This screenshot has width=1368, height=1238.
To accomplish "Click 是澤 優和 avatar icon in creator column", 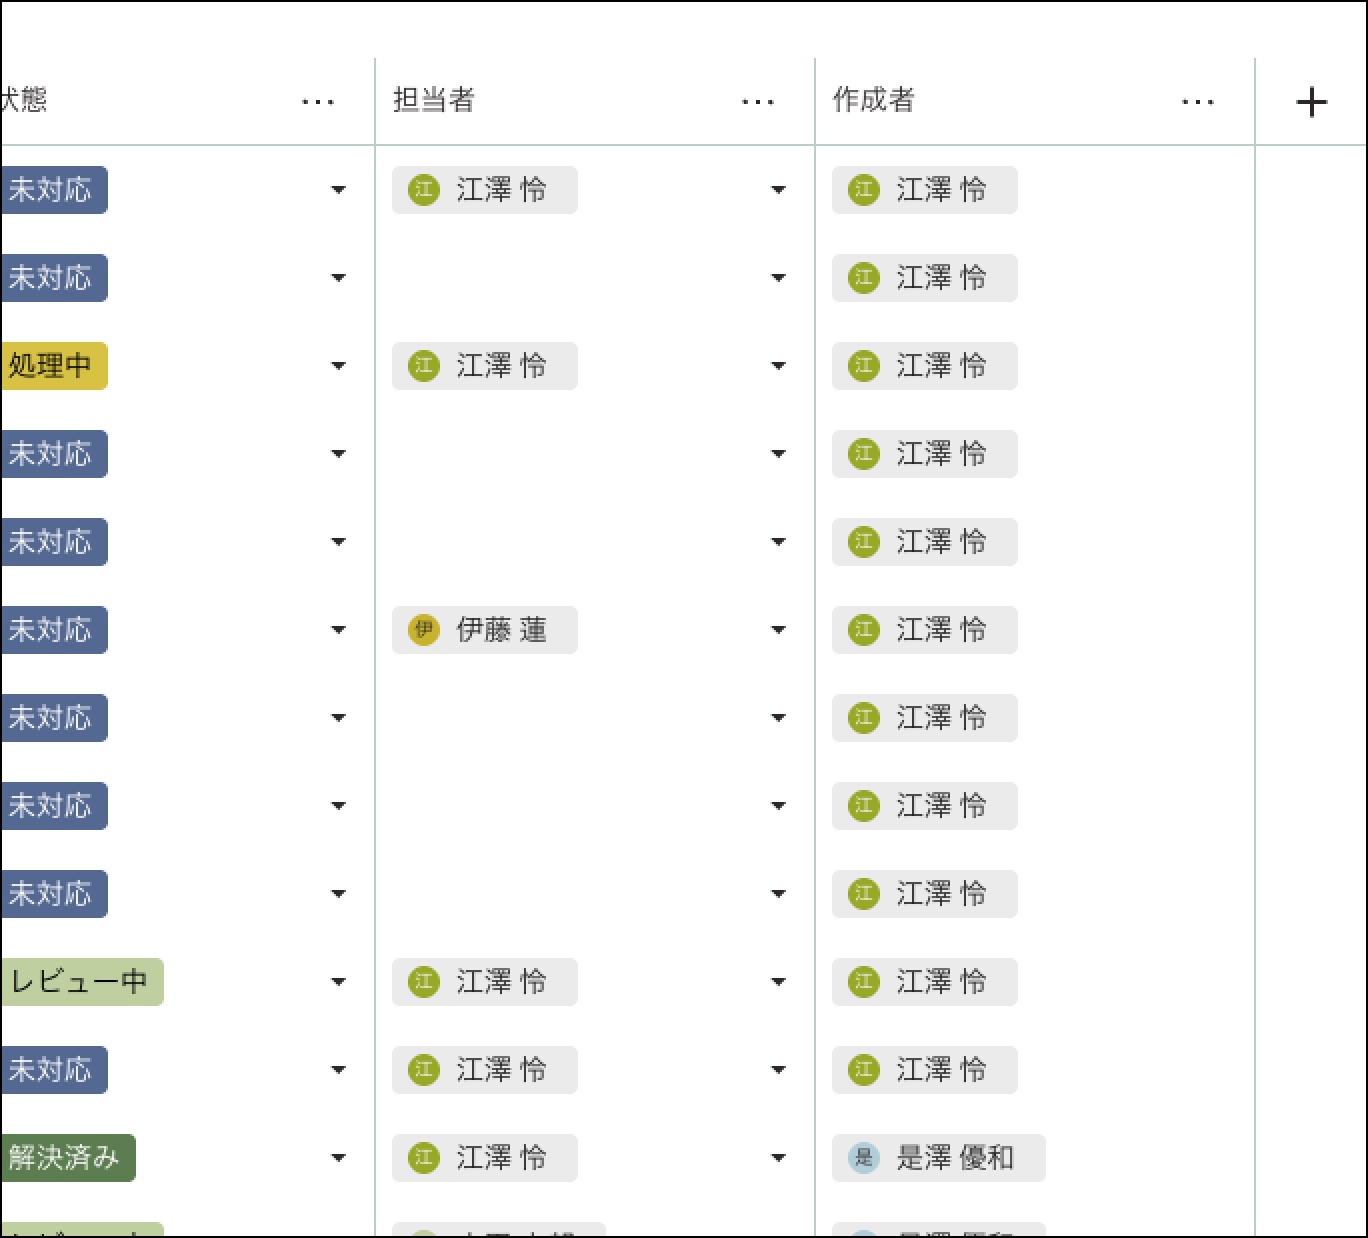I will (x=864, y=1158).
